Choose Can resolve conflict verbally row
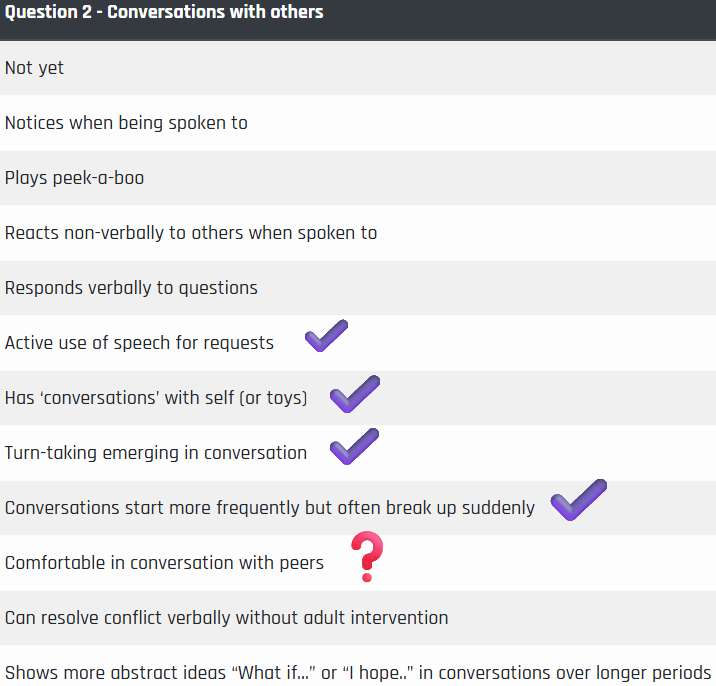This screenshot has width=716, height=686. (x=358, y=618)
